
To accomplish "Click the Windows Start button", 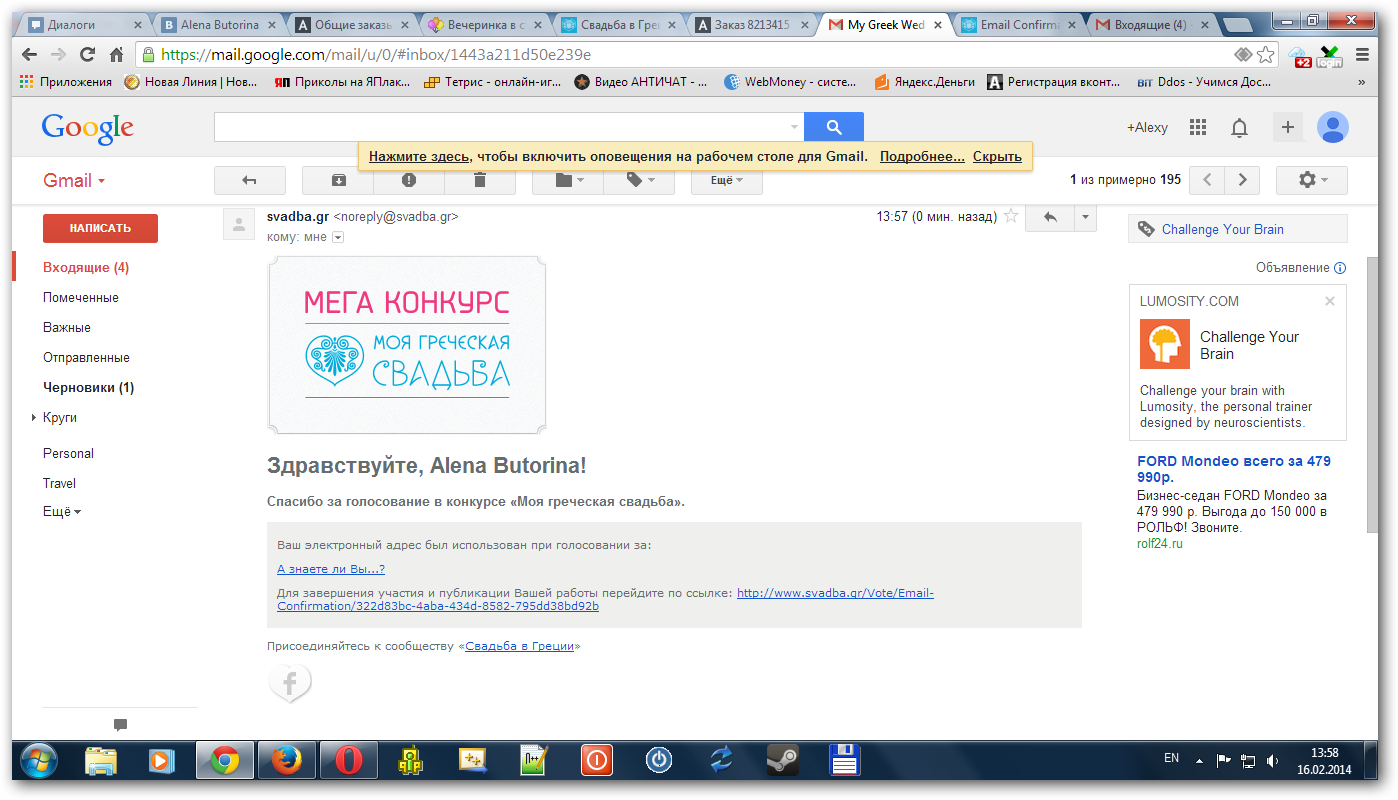I will [39, 761].
